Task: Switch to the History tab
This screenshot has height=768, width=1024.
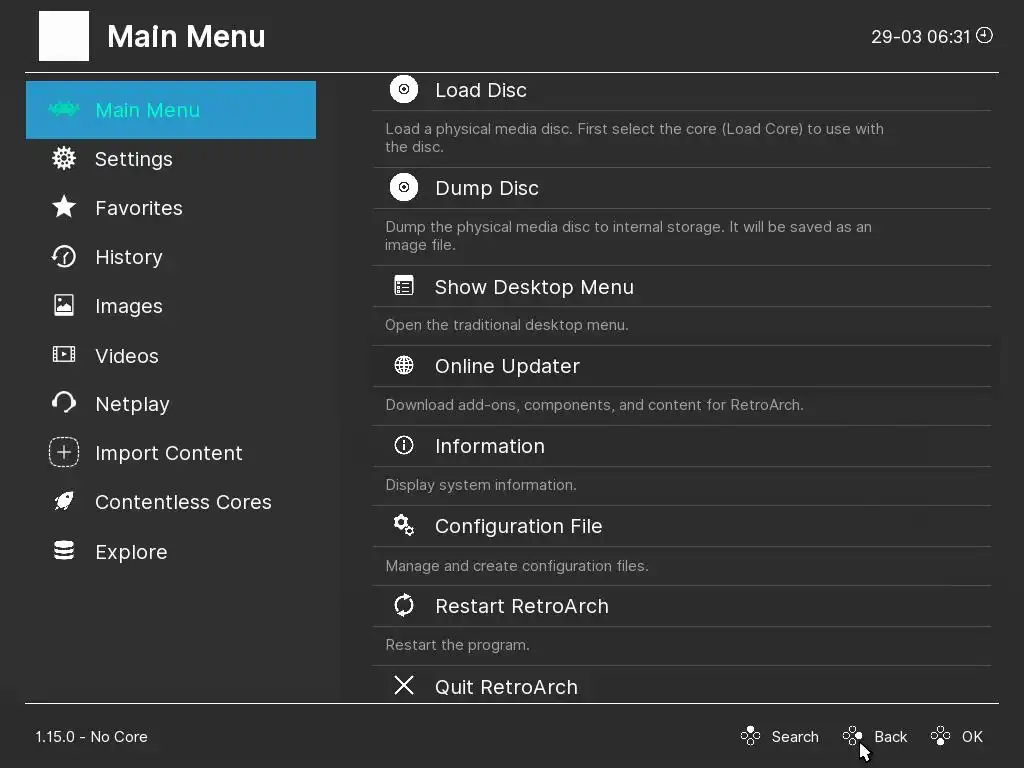Action: (170, 257)
